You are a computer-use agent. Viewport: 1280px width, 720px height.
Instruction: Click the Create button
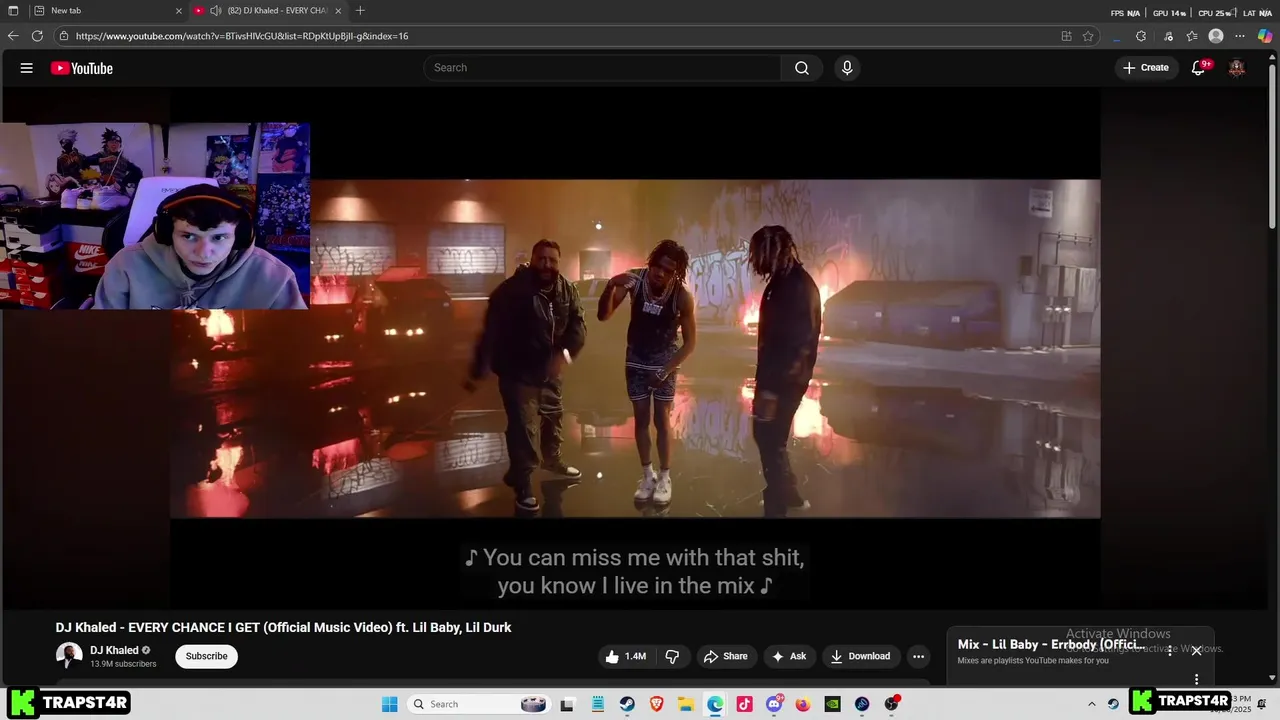[x=1146, y=68]
